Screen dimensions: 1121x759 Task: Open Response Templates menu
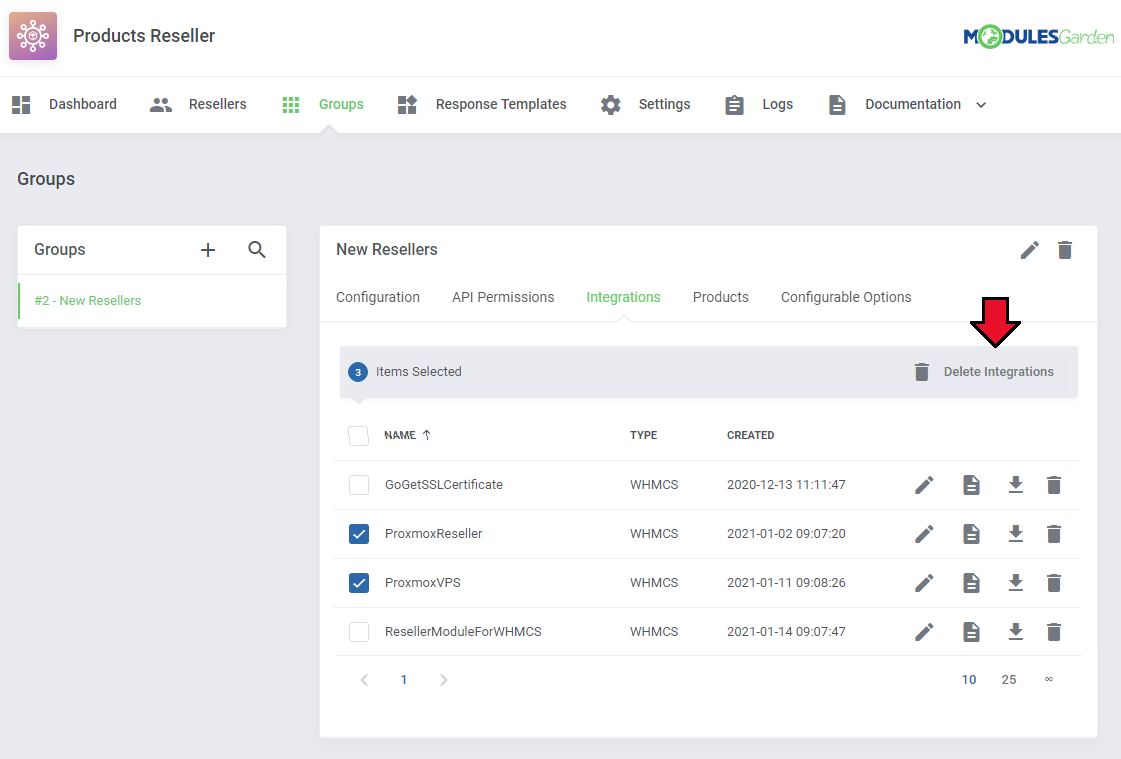pyautogui.click(x=482, y=104)
